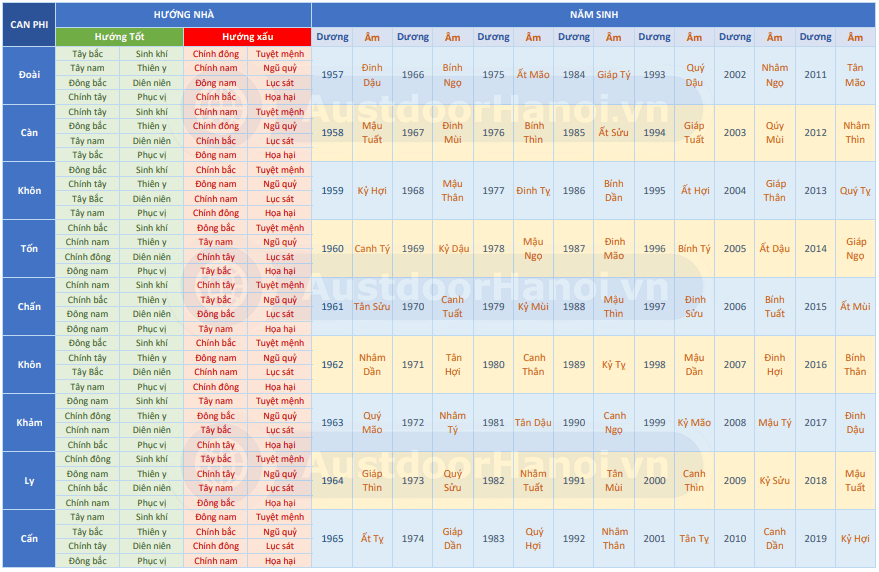Select the Mậu Tý cell beside 2008
This screenshot has height=572, width=879.
point(775,423)
